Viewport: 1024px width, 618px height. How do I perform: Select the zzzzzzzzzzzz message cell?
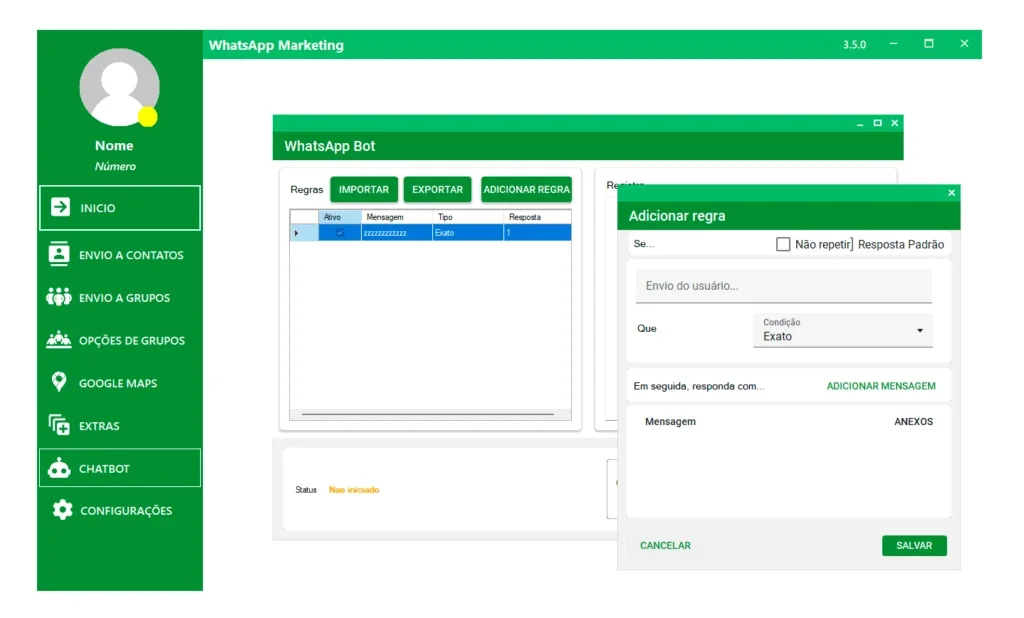pyautogui.click(x=396, y=233)
